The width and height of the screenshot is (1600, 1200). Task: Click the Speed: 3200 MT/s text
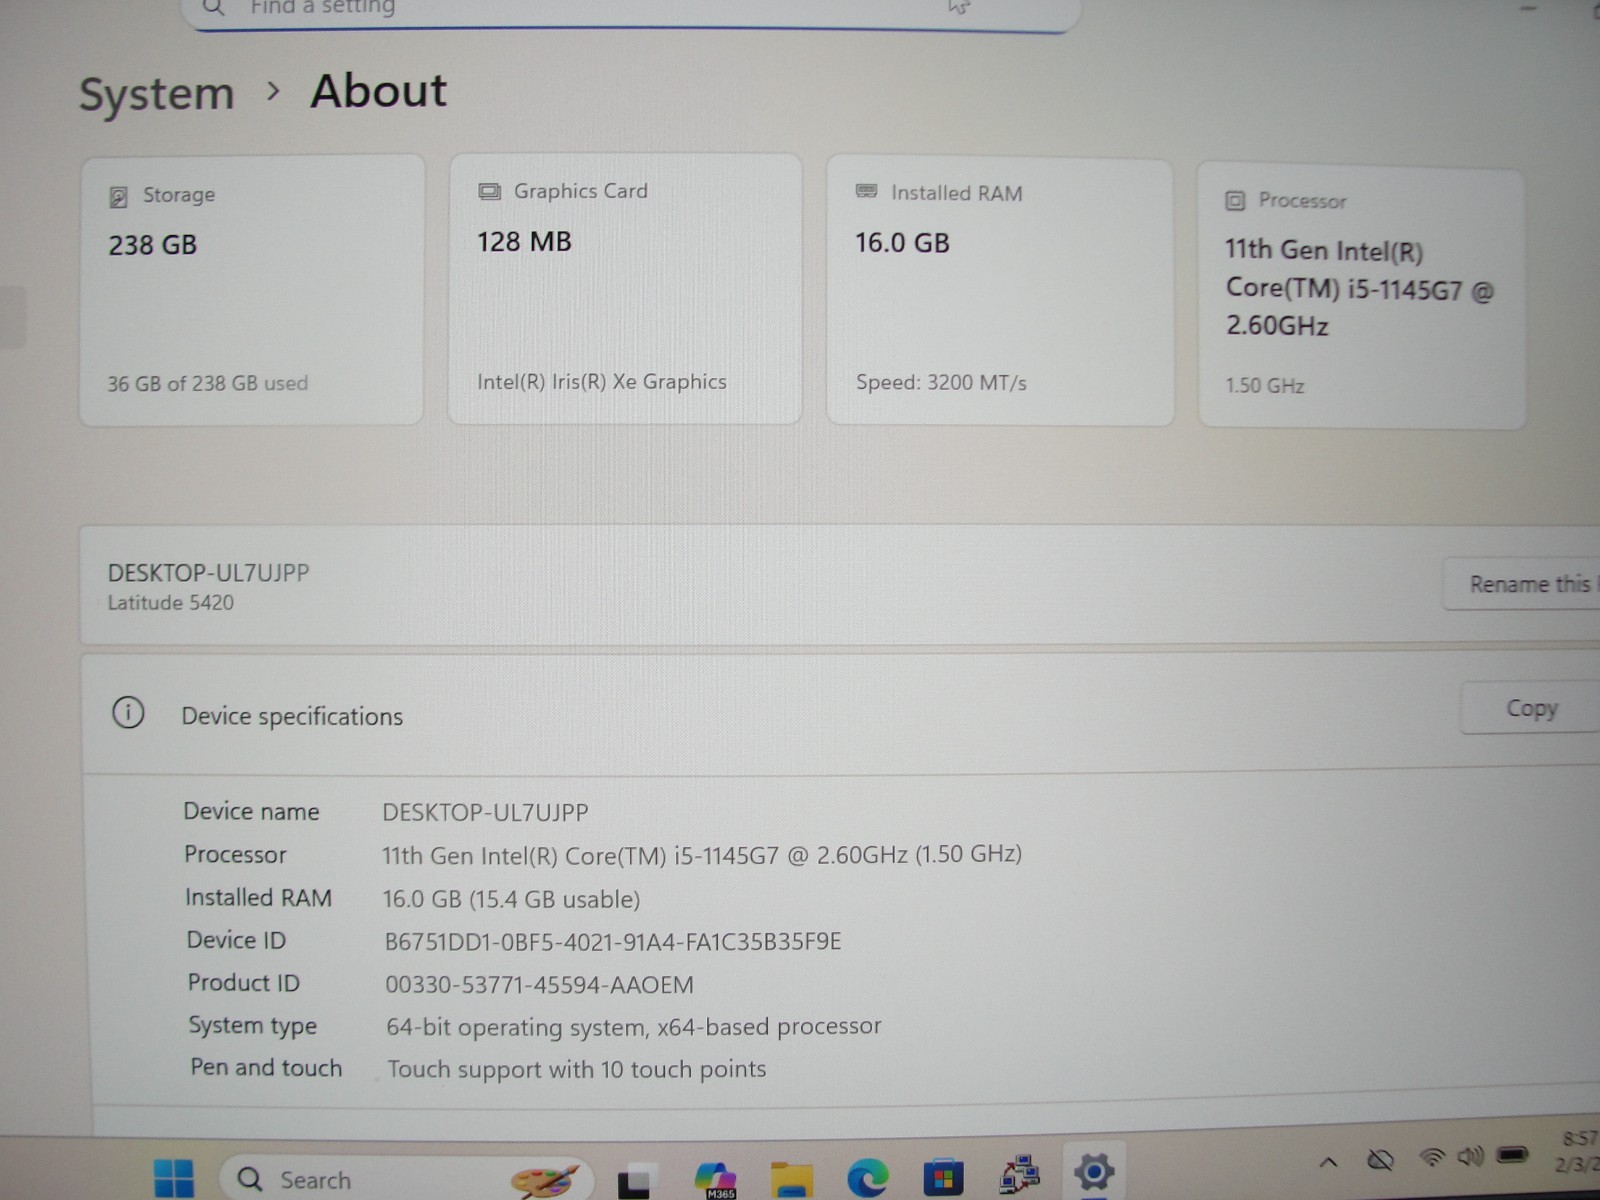pyautogui.click(x=941, y=383)
